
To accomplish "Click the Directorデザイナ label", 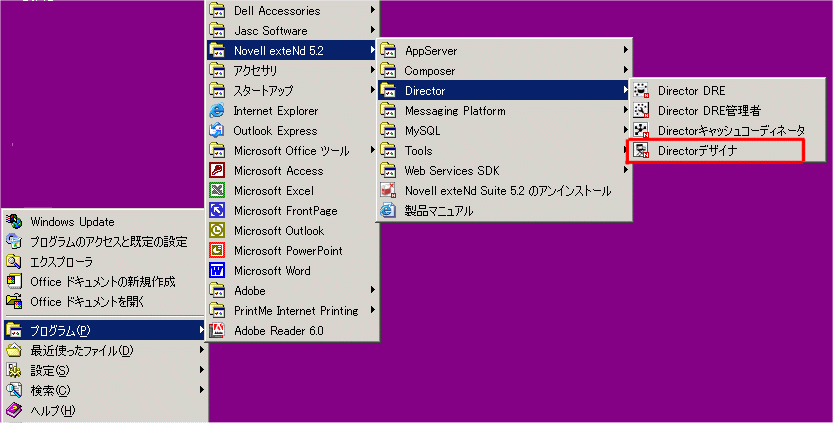I will click(x=698, y=150).
